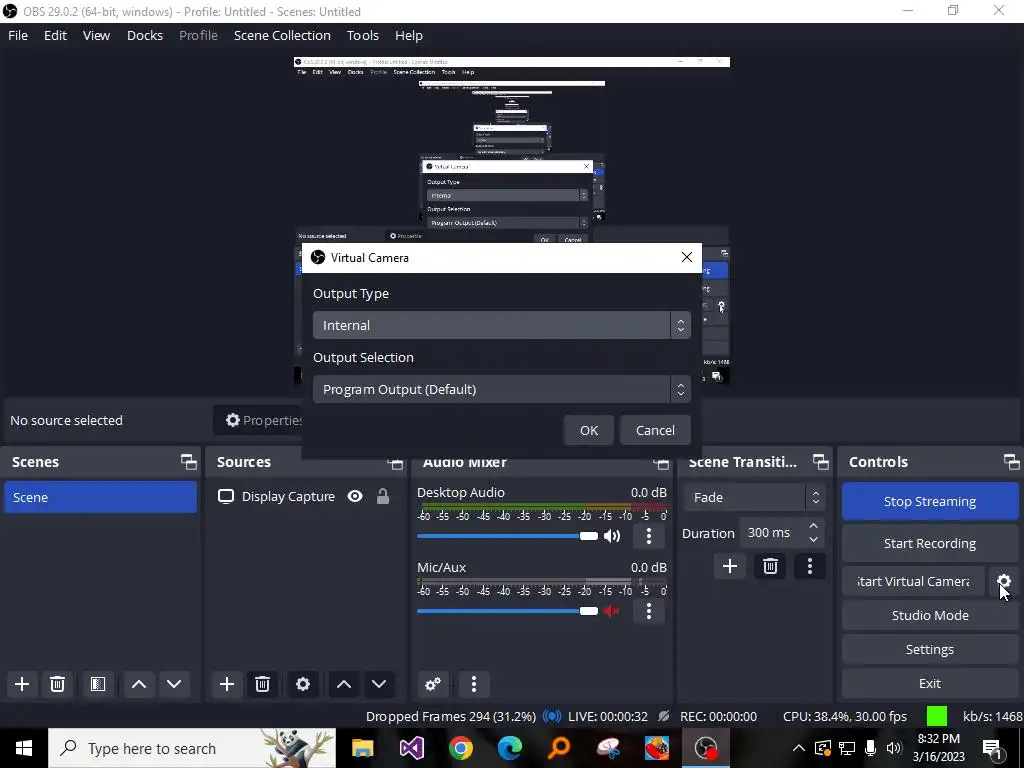Open the Edit menu
Image resolution: width=1024 pixels, height=768 pixels.
click(56, 35)
